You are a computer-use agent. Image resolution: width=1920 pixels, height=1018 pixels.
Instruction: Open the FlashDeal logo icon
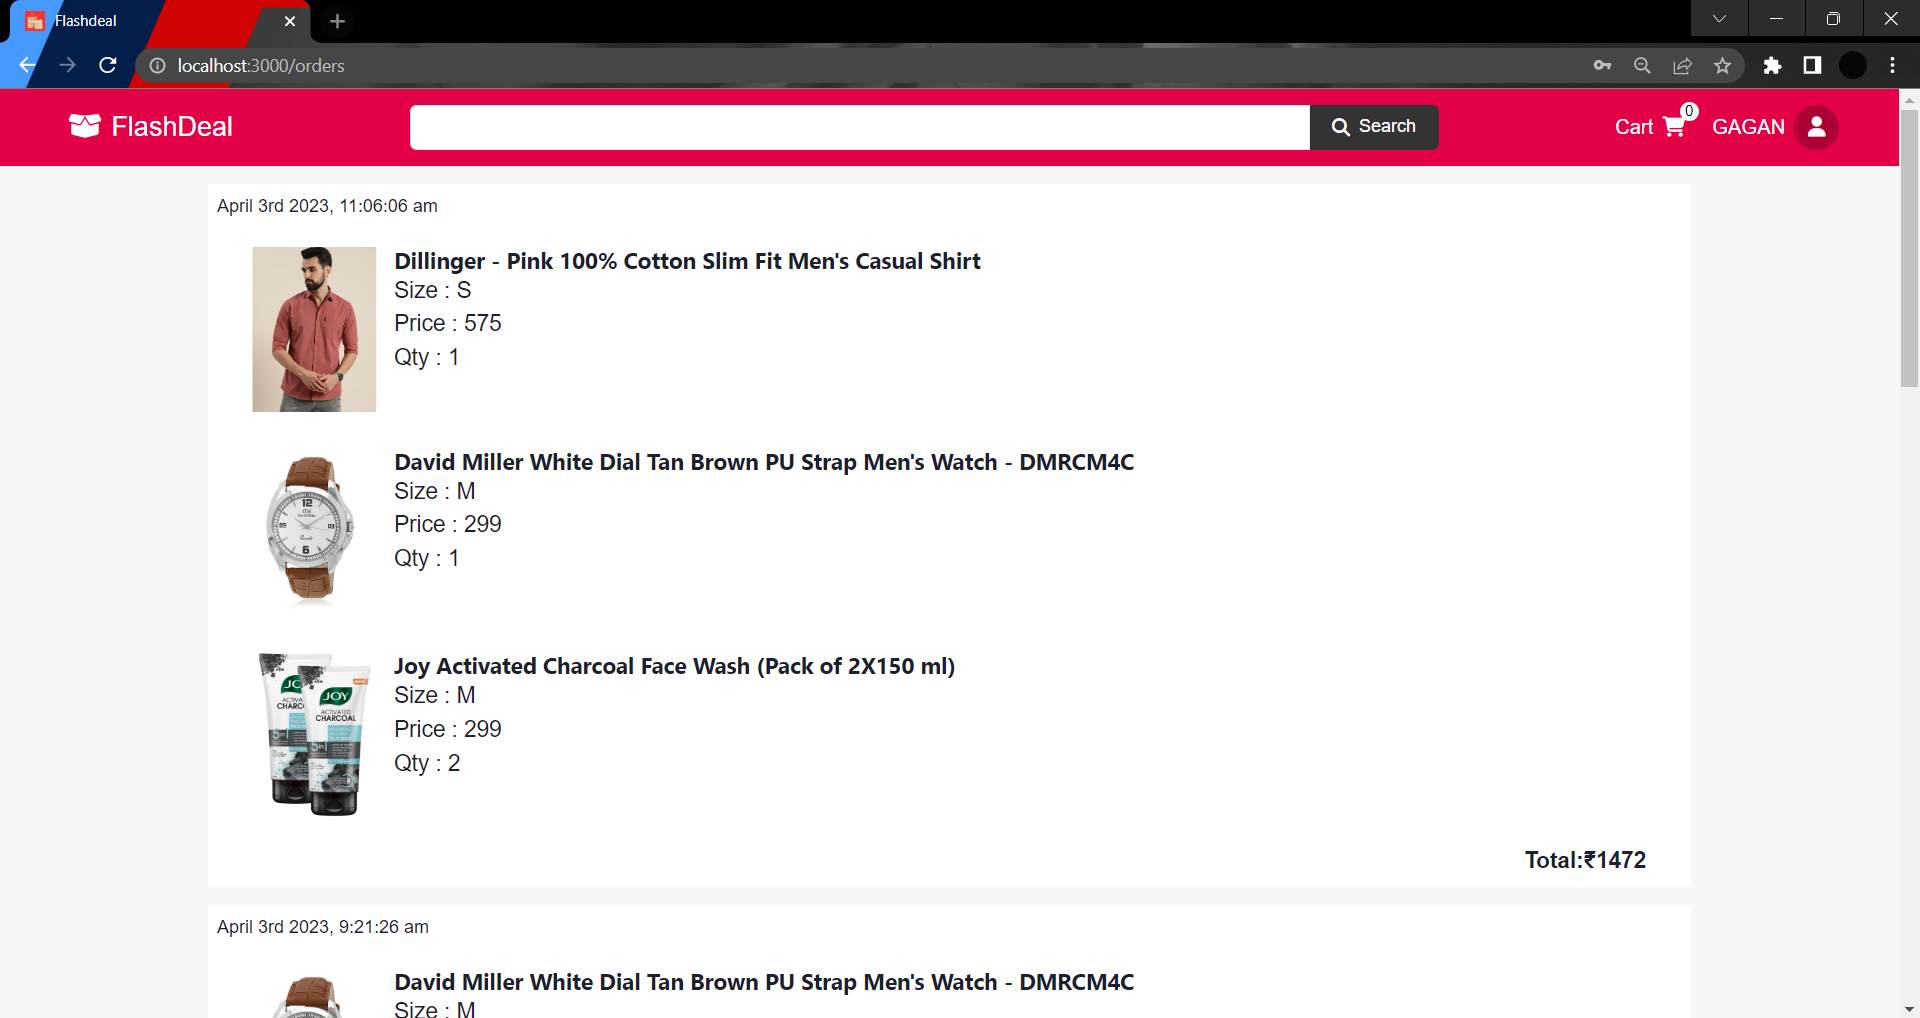[85, 126]
